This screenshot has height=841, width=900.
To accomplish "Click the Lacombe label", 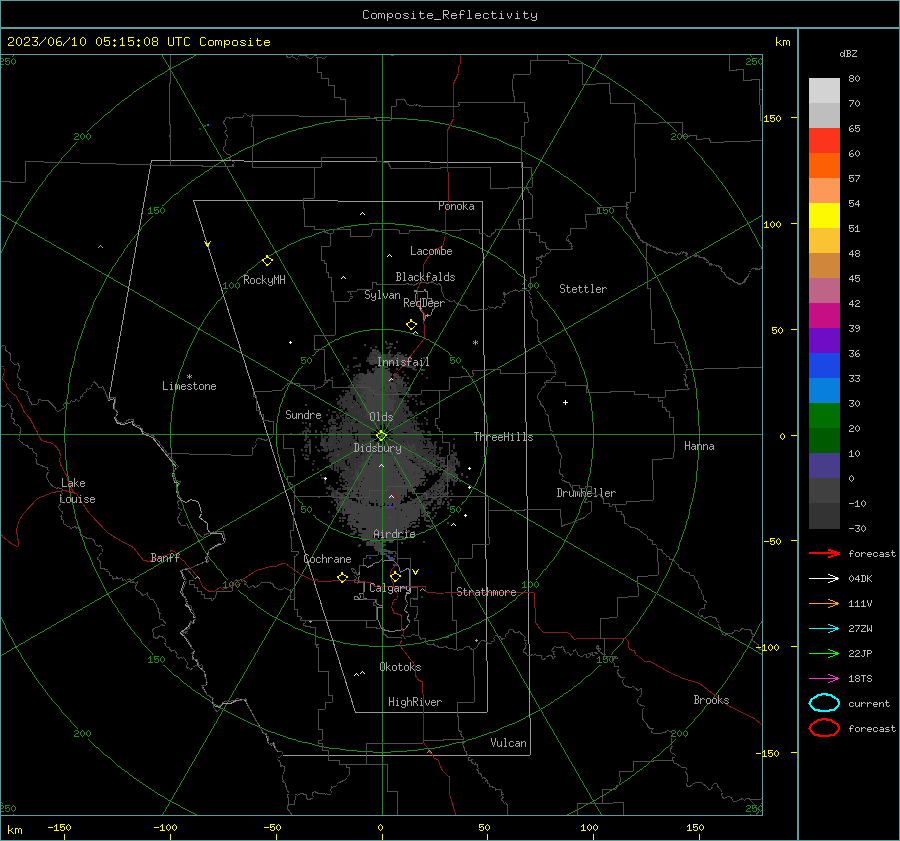I will coord(431,251).
